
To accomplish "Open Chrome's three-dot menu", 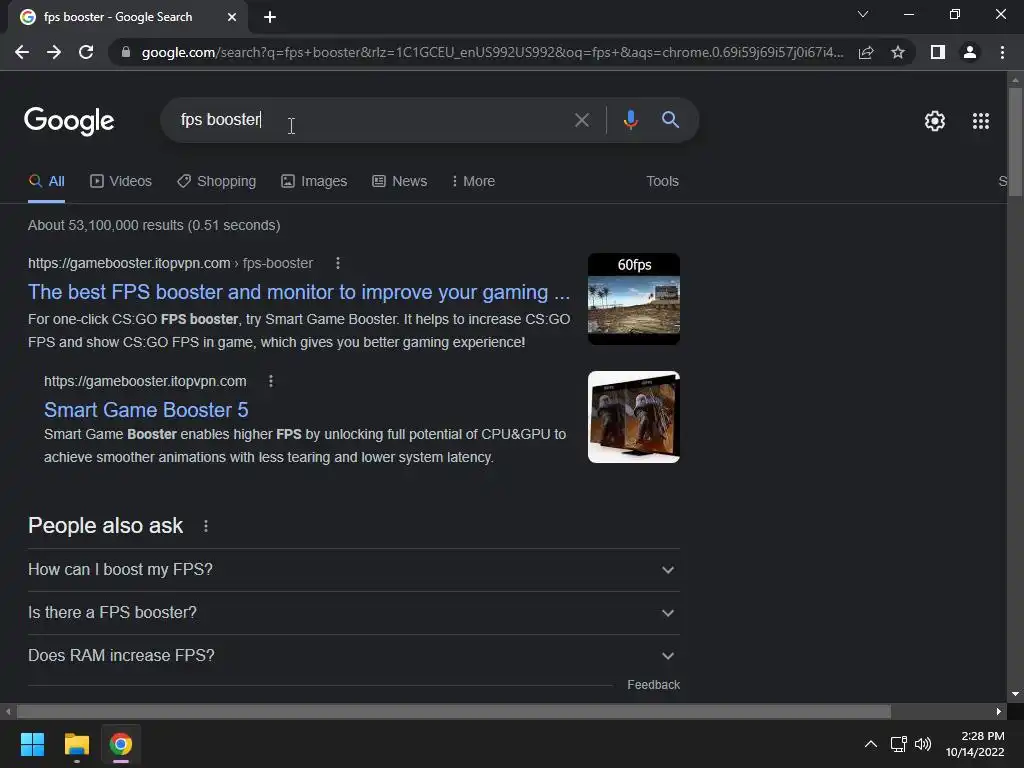I will (x=1002, y=52).
